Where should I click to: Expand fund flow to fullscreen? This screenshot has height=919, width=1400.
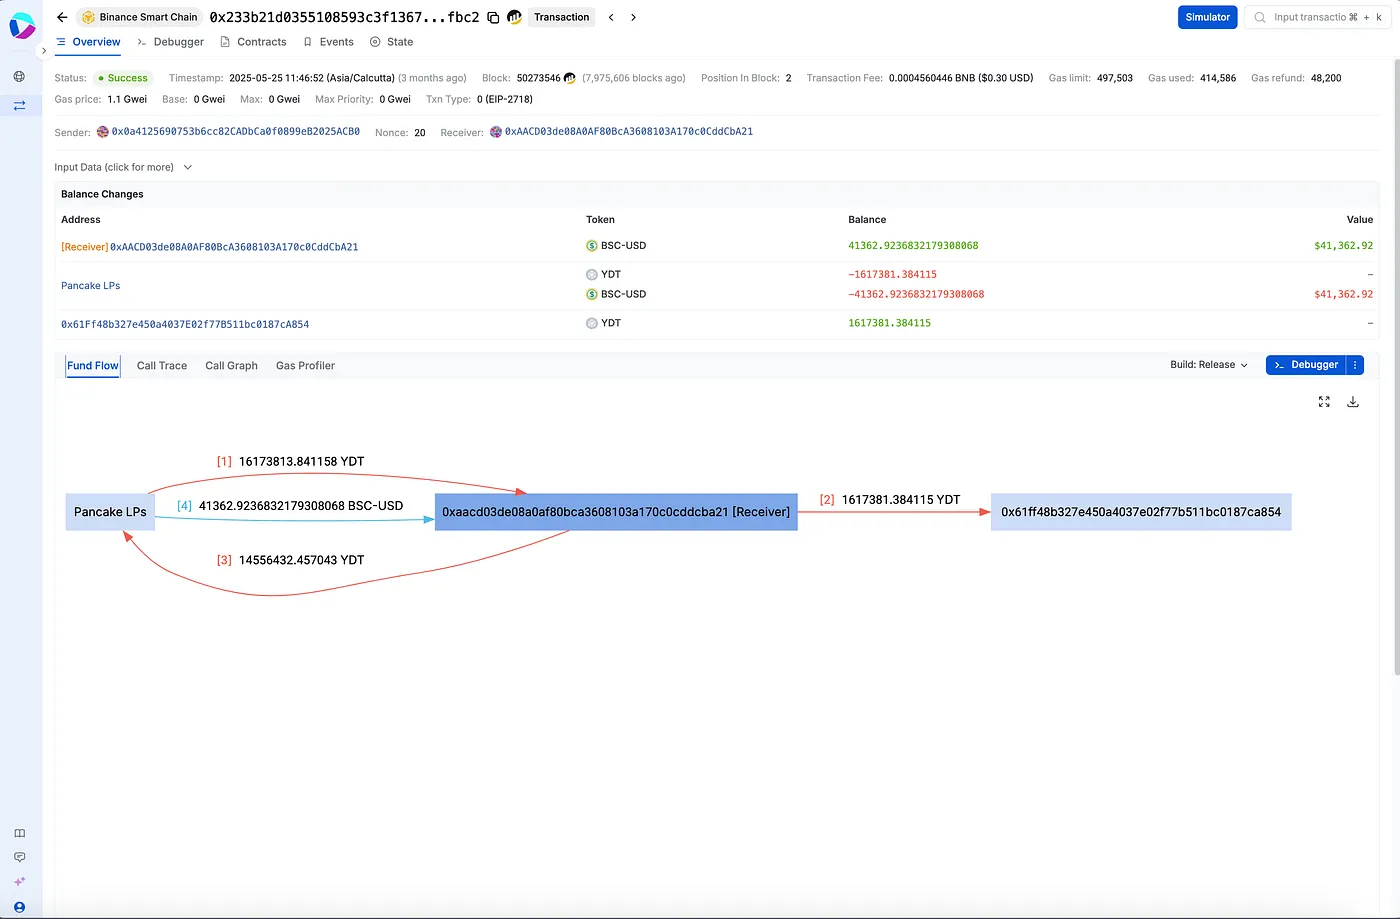[x=1324, y=402]
